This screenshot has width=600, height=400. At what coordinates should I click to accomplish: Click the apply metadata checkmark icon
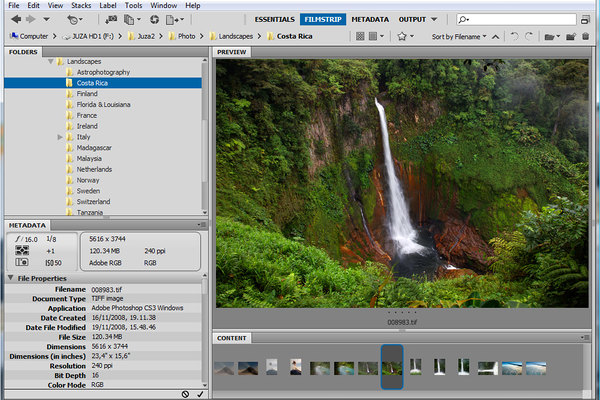coord(200,394)
